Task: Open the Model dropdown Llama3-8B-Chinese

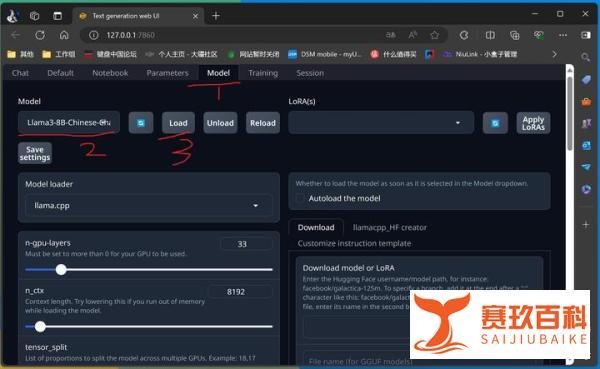Action: click(x=69, y=122)
